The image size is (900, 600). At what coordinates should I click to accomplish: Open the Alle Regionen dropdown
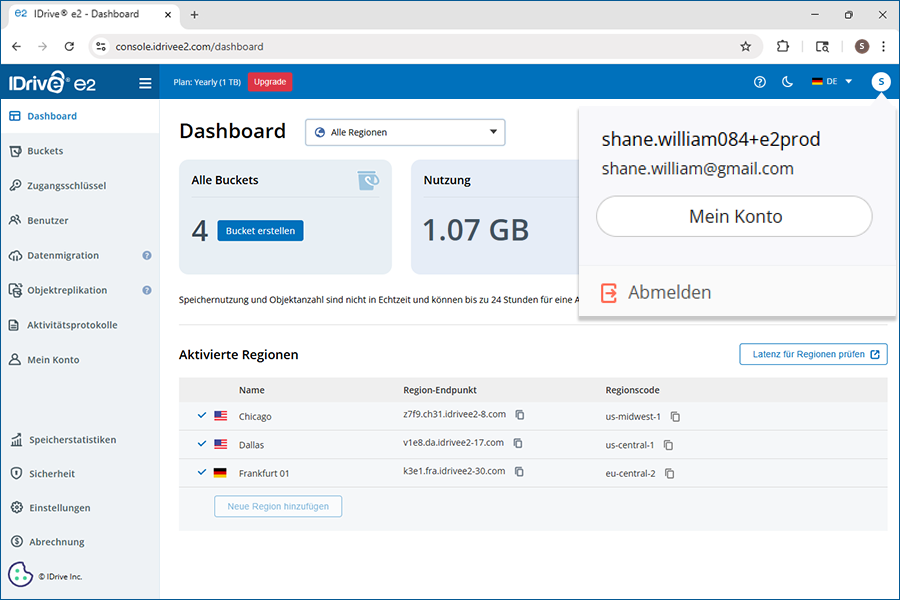(x=405, y=132)
